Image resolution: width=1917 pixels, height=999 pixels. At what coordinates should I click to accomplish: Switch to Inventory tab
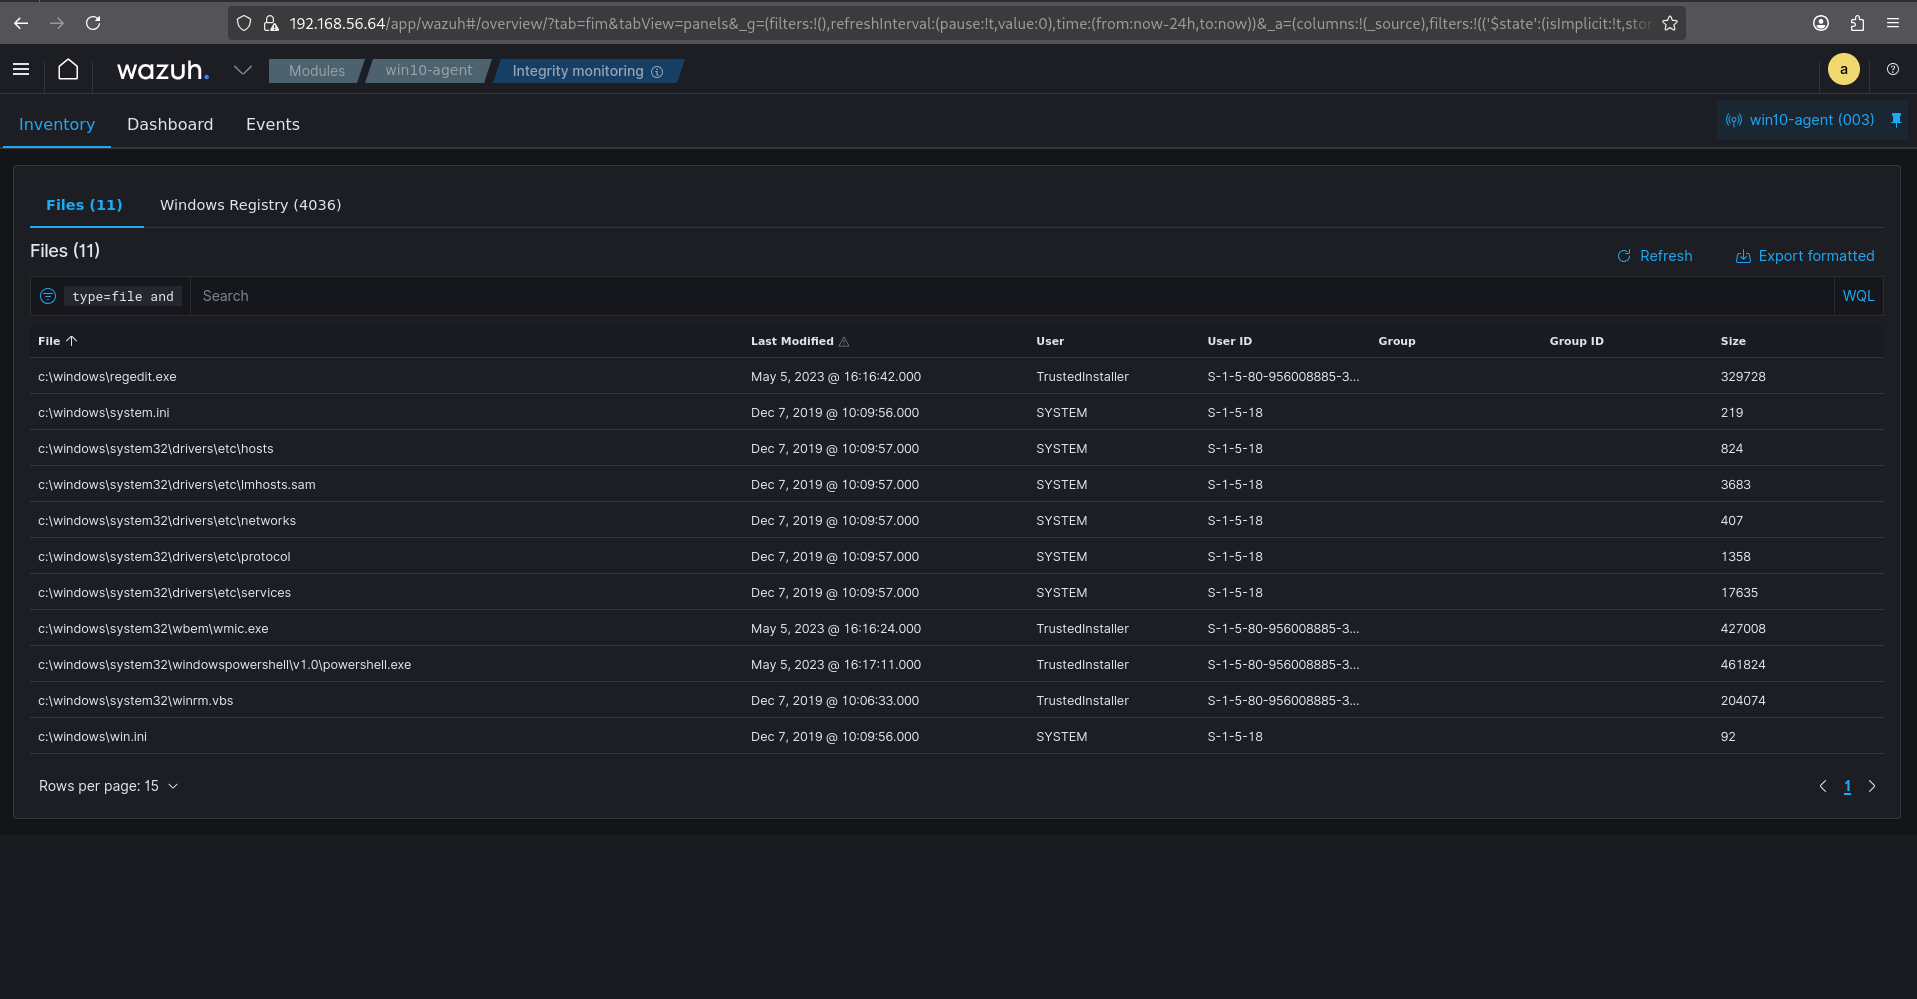(57, 124)
